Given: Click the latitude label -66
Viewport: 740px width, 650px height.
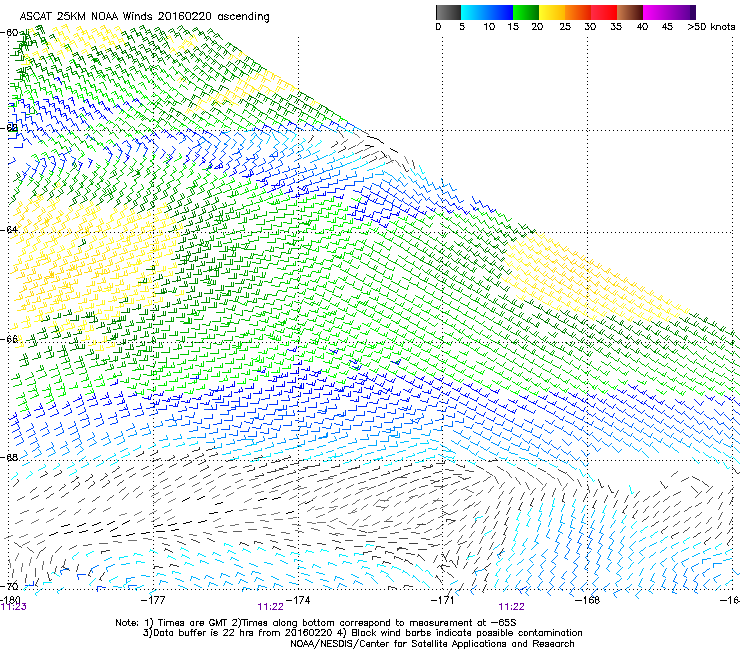Looking at the screenshot, I should click(9, 339).
